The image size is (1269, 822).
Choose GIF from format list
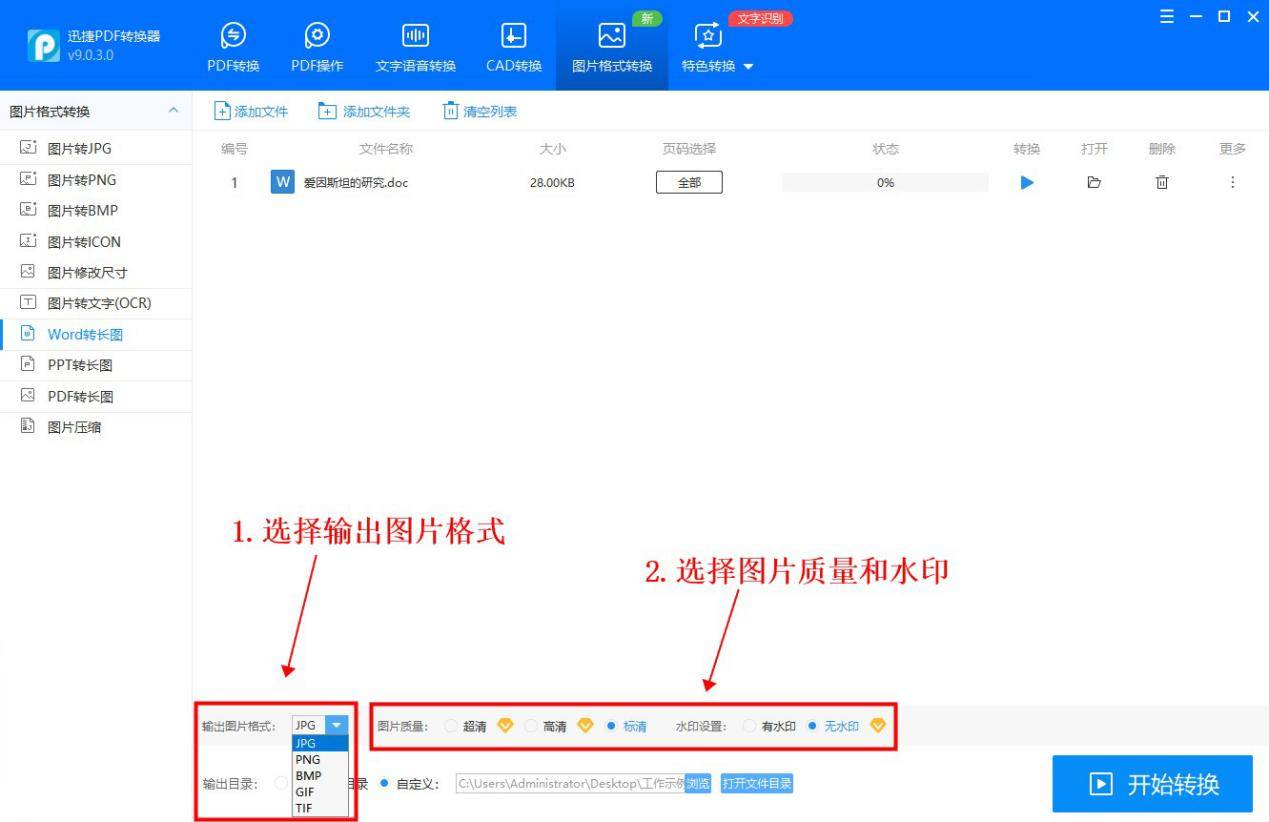320,791
